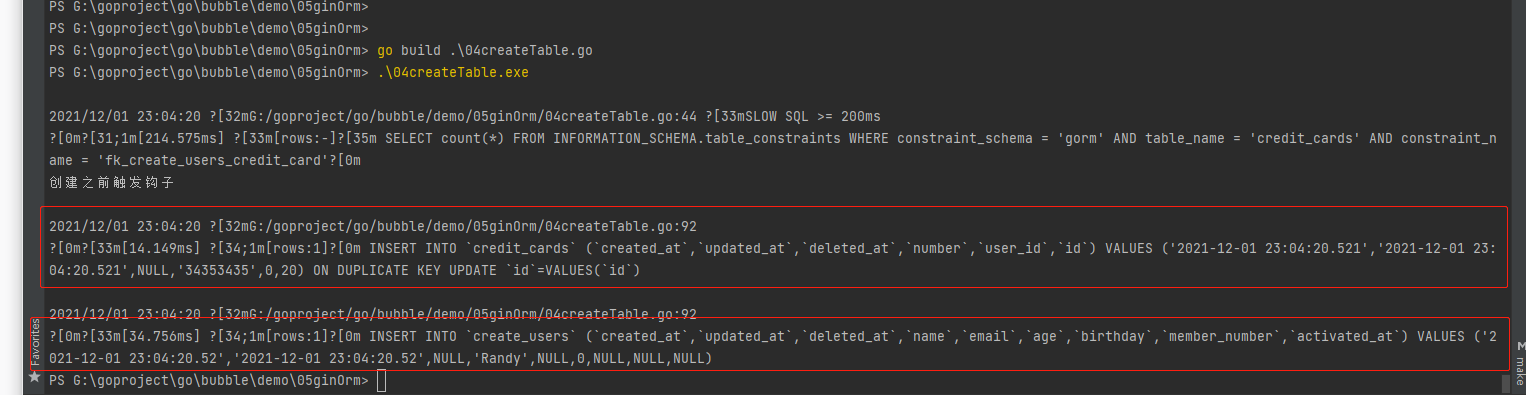Image resolution: width=1526 pixels, height=395 pixels.
Task: Open the Favorites star icon
Action: (35, 378)
